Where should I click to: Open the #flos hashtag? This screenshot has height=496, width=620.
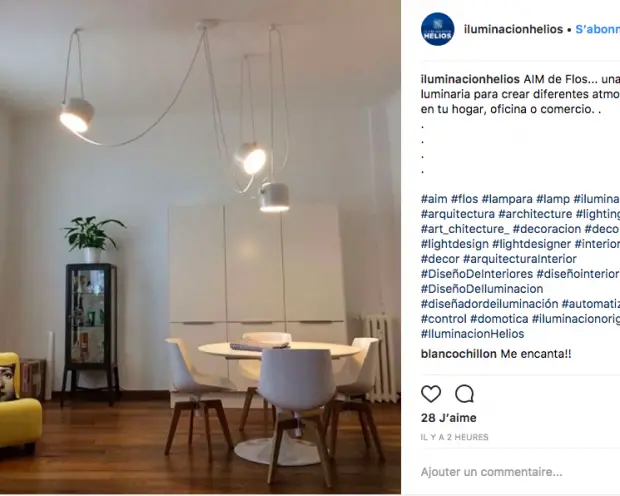464,199
